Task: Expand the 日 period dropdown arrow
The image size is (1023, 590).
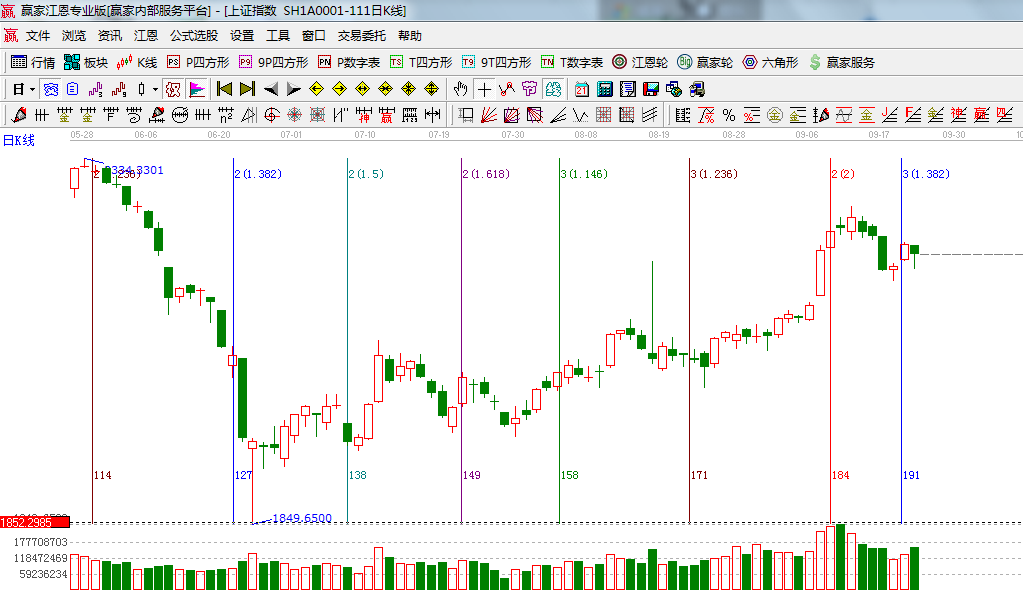Action: coord(32,89)
